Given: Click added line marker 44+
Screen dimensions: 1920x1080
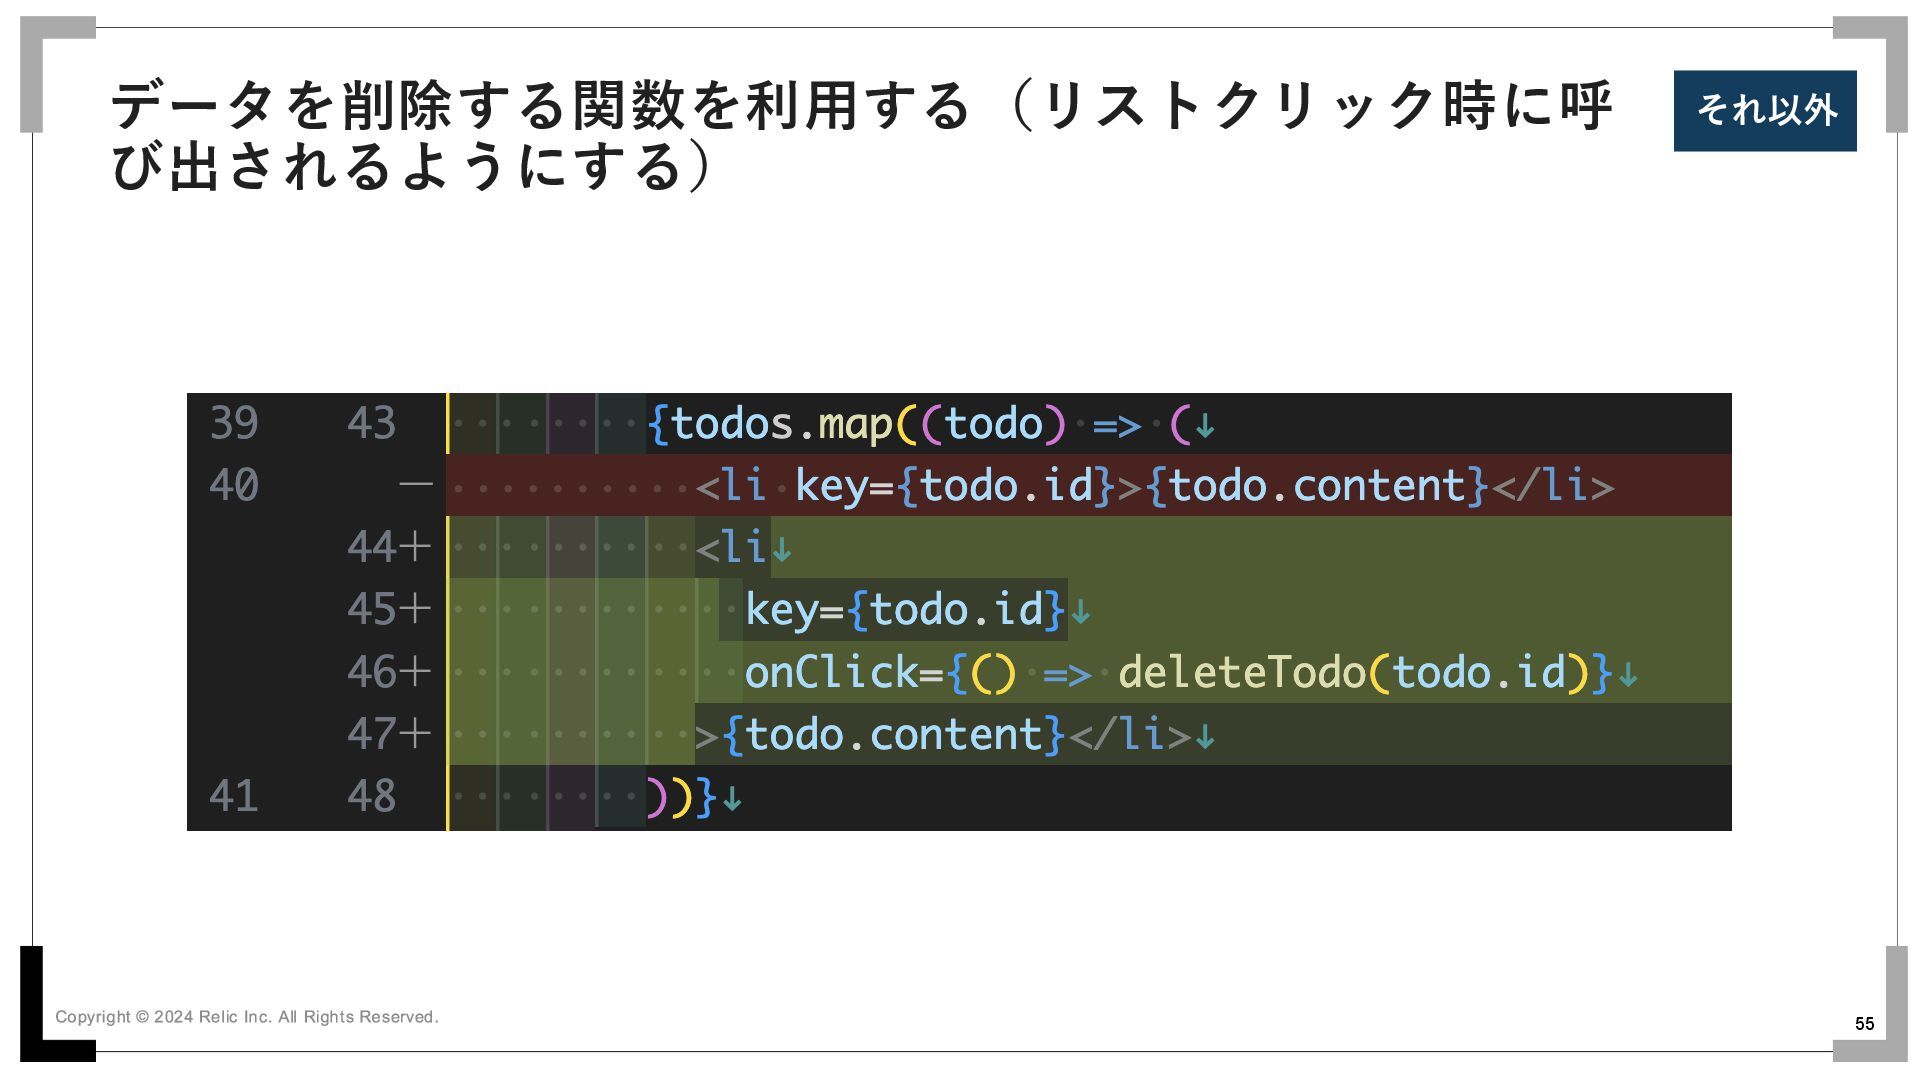Looking at the screenshot, I should pyautogui.click(x=389, y=548).
